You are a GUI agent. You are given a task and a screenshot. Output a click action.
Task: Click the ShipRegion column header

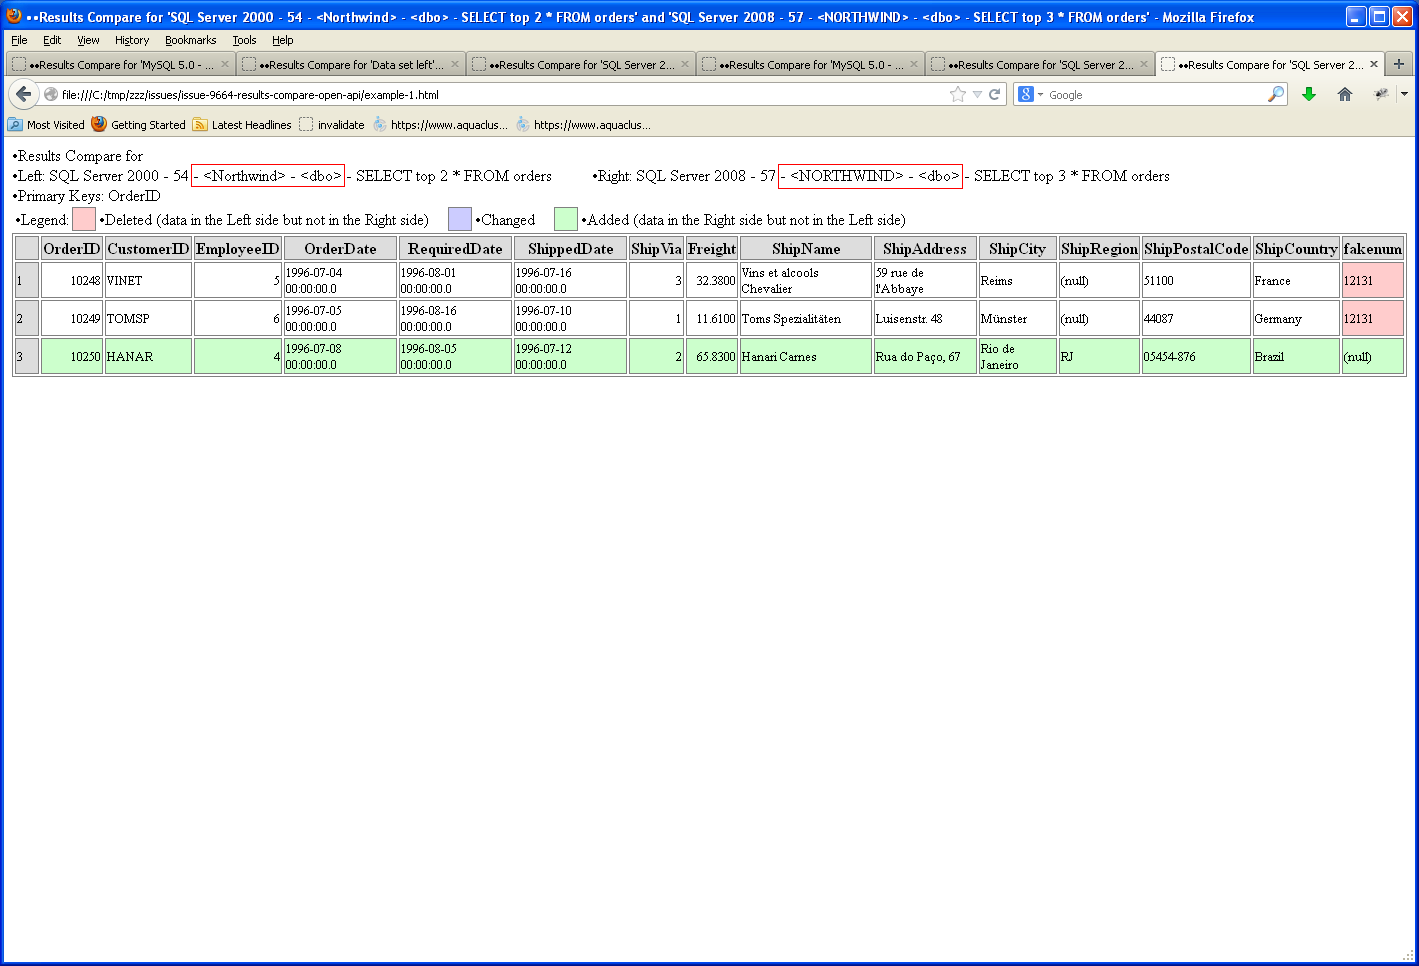[1099, 249]
